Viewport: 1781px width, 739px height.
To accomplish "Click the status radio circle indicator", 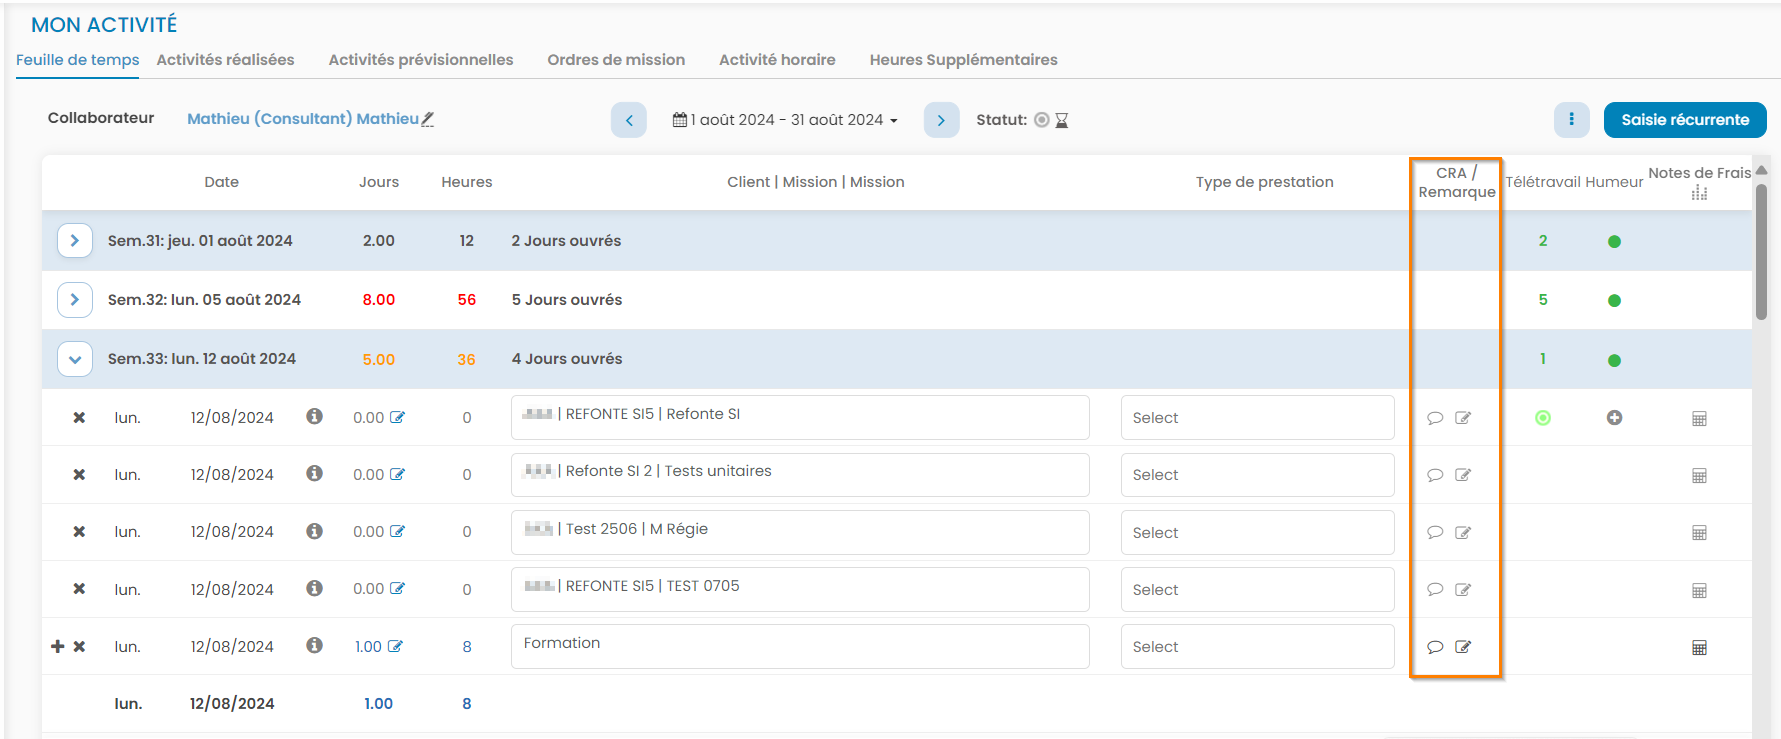I will (1042, 120).
